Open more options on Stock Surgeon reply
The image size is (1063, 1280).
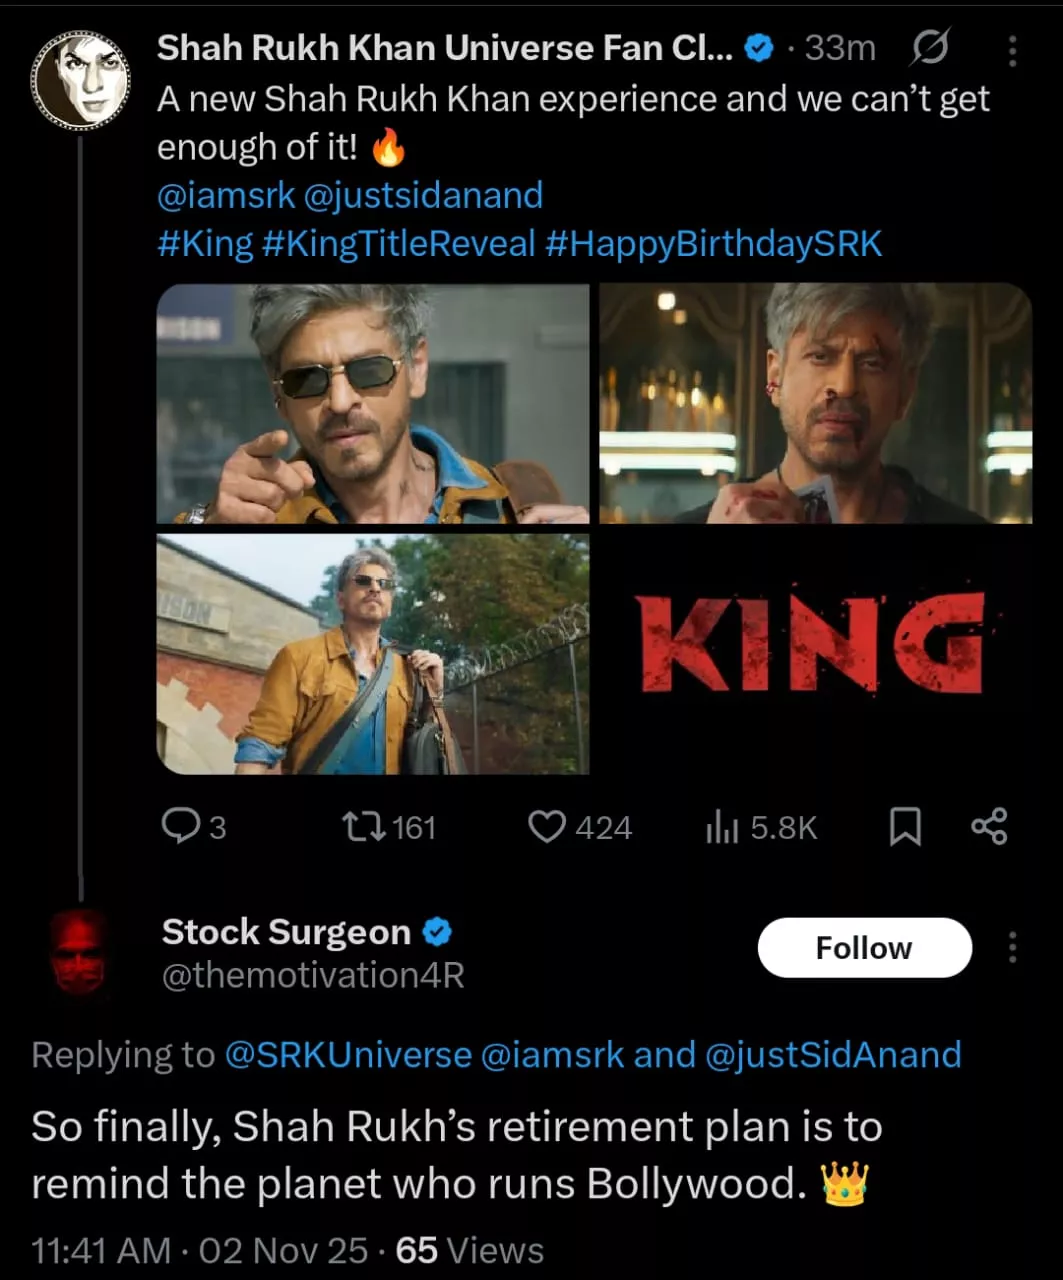(1012, 947)
